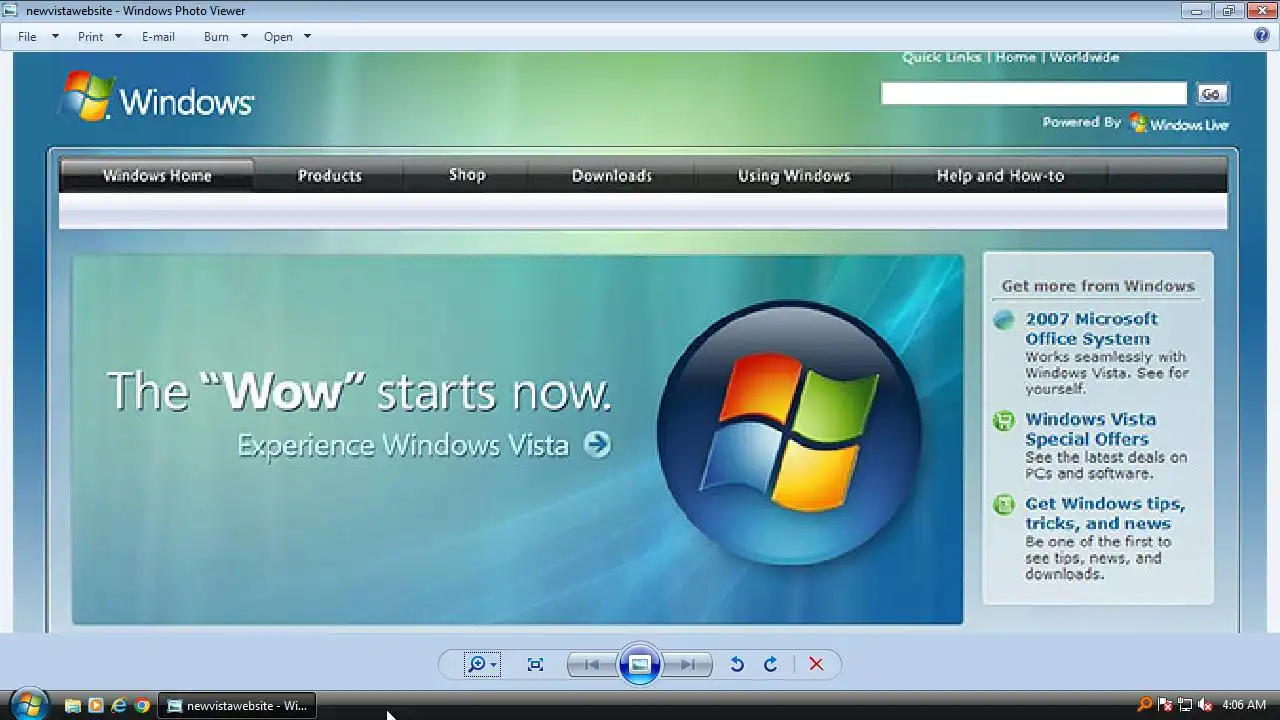
Task: Launch Windows Media Player from Quick Launch
Action: 95,706
